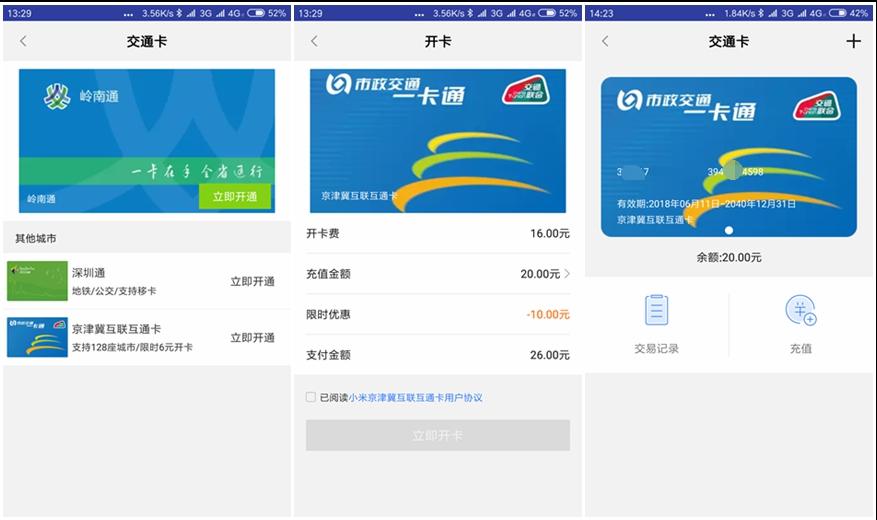Open 小米京津冀互联互通卡用户协议 link

click(416, 398)
